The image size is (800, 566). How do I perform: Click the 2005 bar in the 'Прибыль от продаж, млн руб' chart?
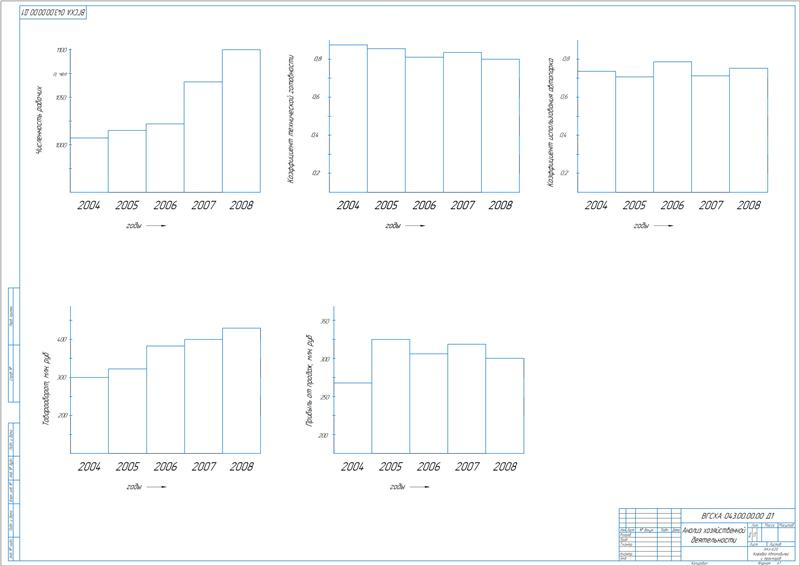click(391, 396)
